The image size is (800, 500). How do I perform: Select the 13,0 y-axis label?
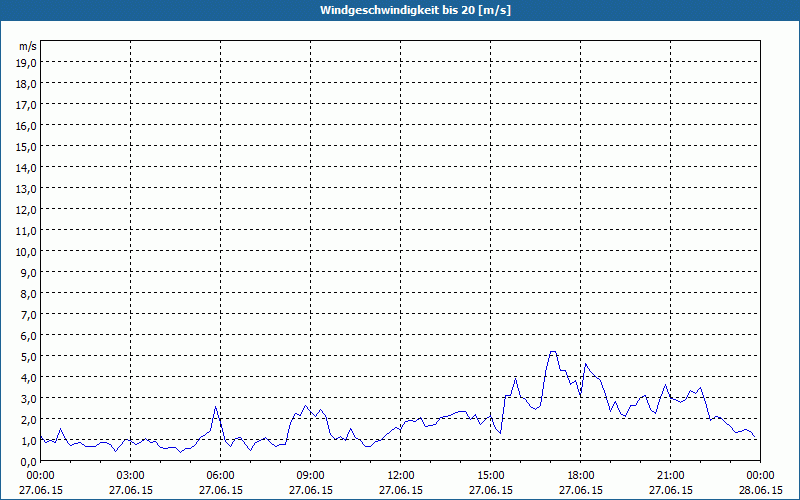tap(28, 189)
